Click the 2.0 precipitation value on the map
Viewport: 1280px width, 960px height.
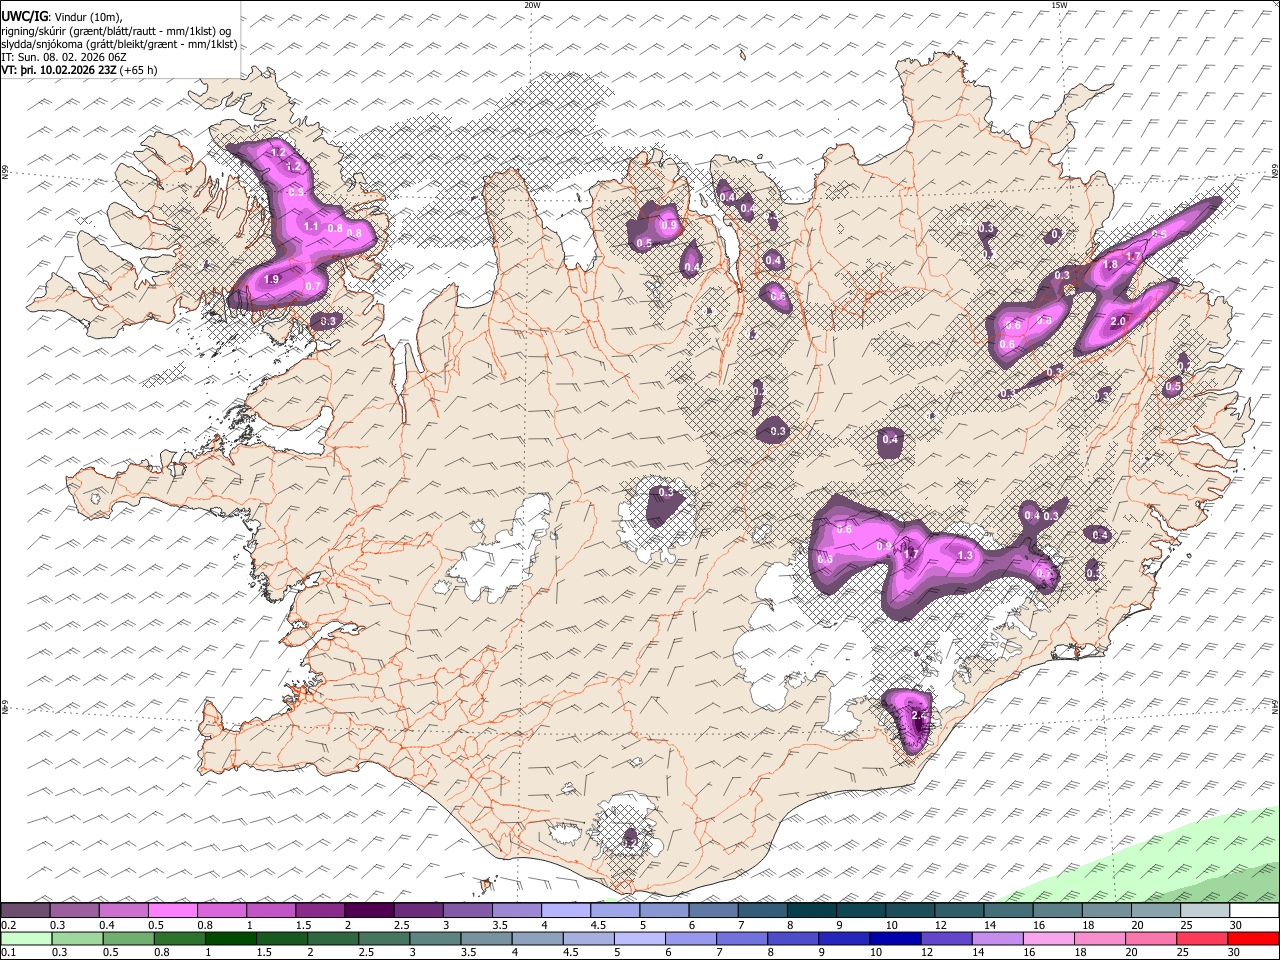pyautogui.click(x=1119, y=322)
